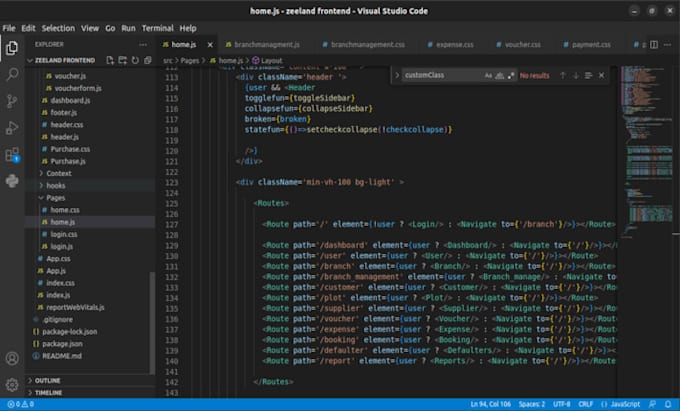The image size is (680, 411).
Task: Open the Manage gear menu
Action: click(x=12, y=385)
